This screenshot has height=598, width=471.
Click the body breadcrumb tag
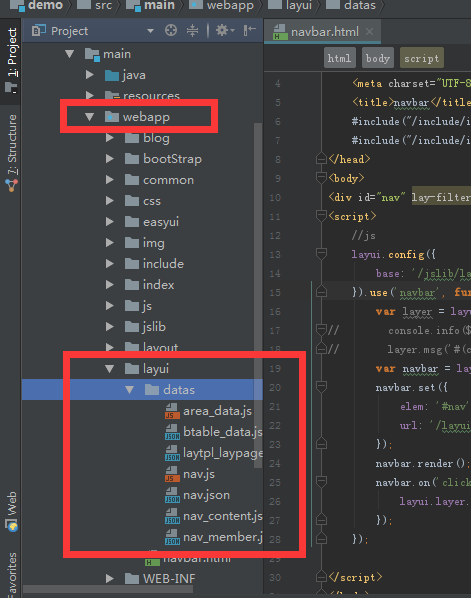(x=378, y=58)
